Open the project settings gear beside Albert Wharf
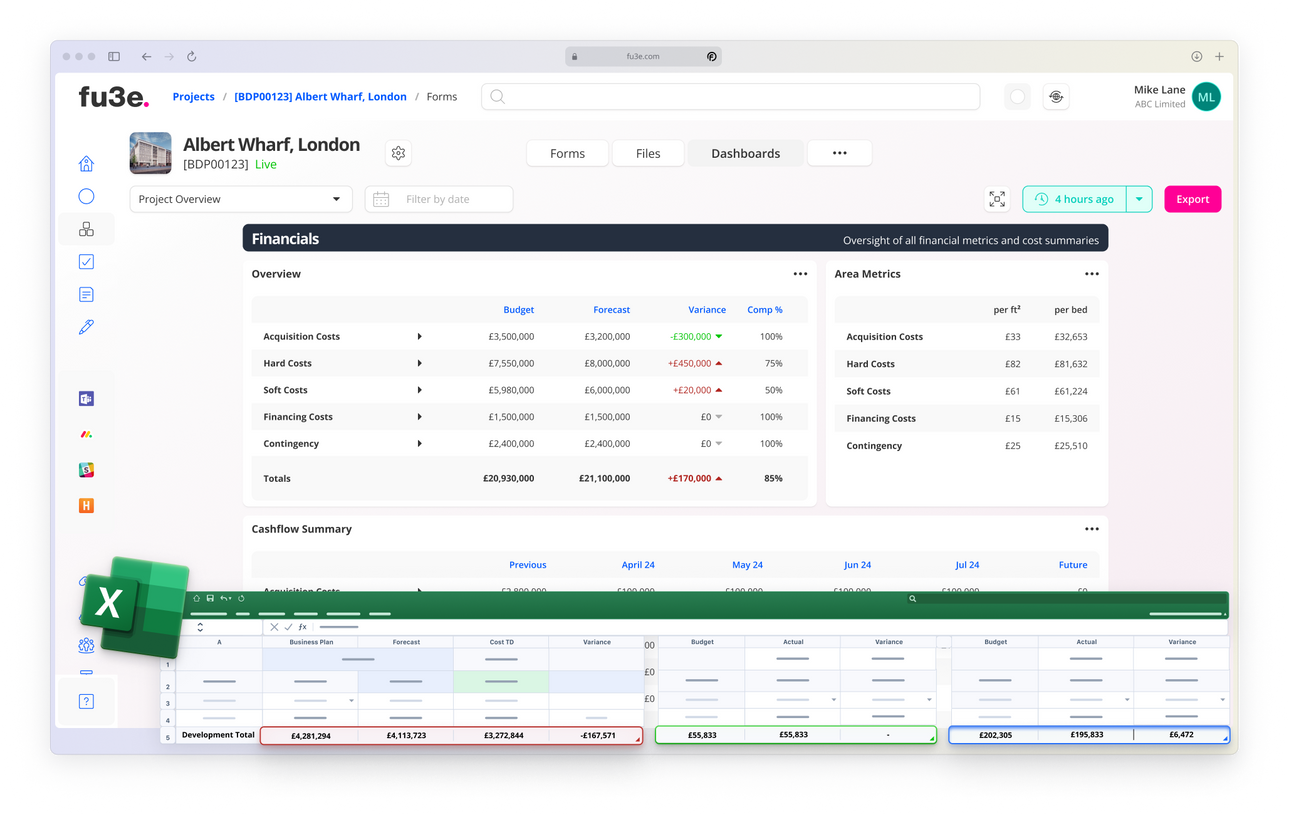Image resolution: width=1289 pixels, height=815 pixels. coord(398,153)
